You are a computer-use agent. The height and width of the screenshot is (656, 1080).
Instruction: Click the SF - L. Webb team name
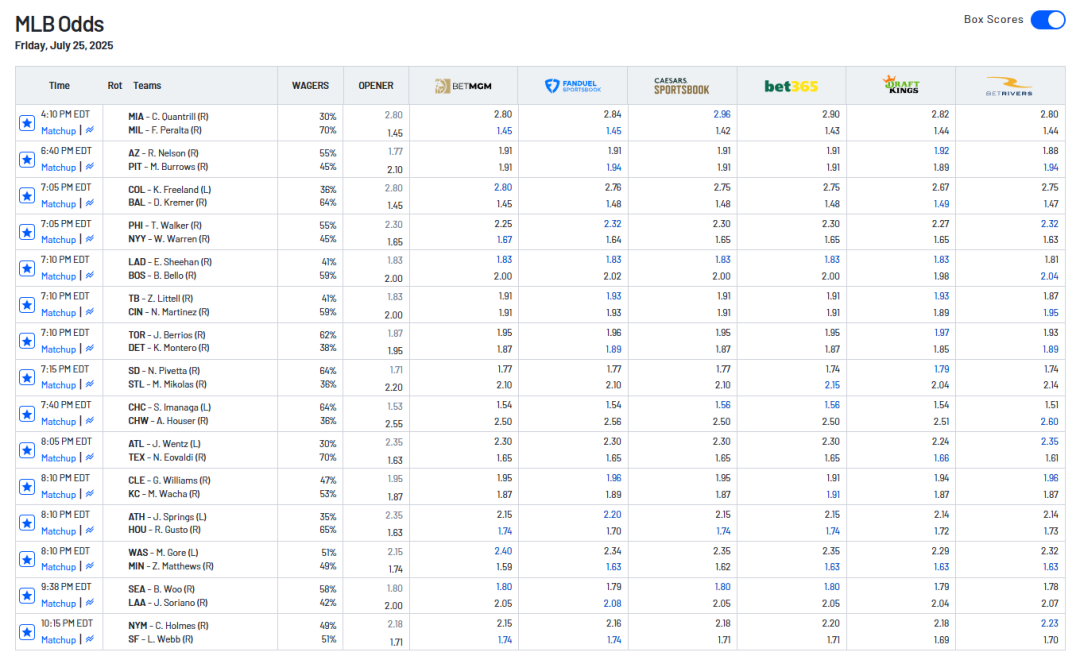[160, 639]
